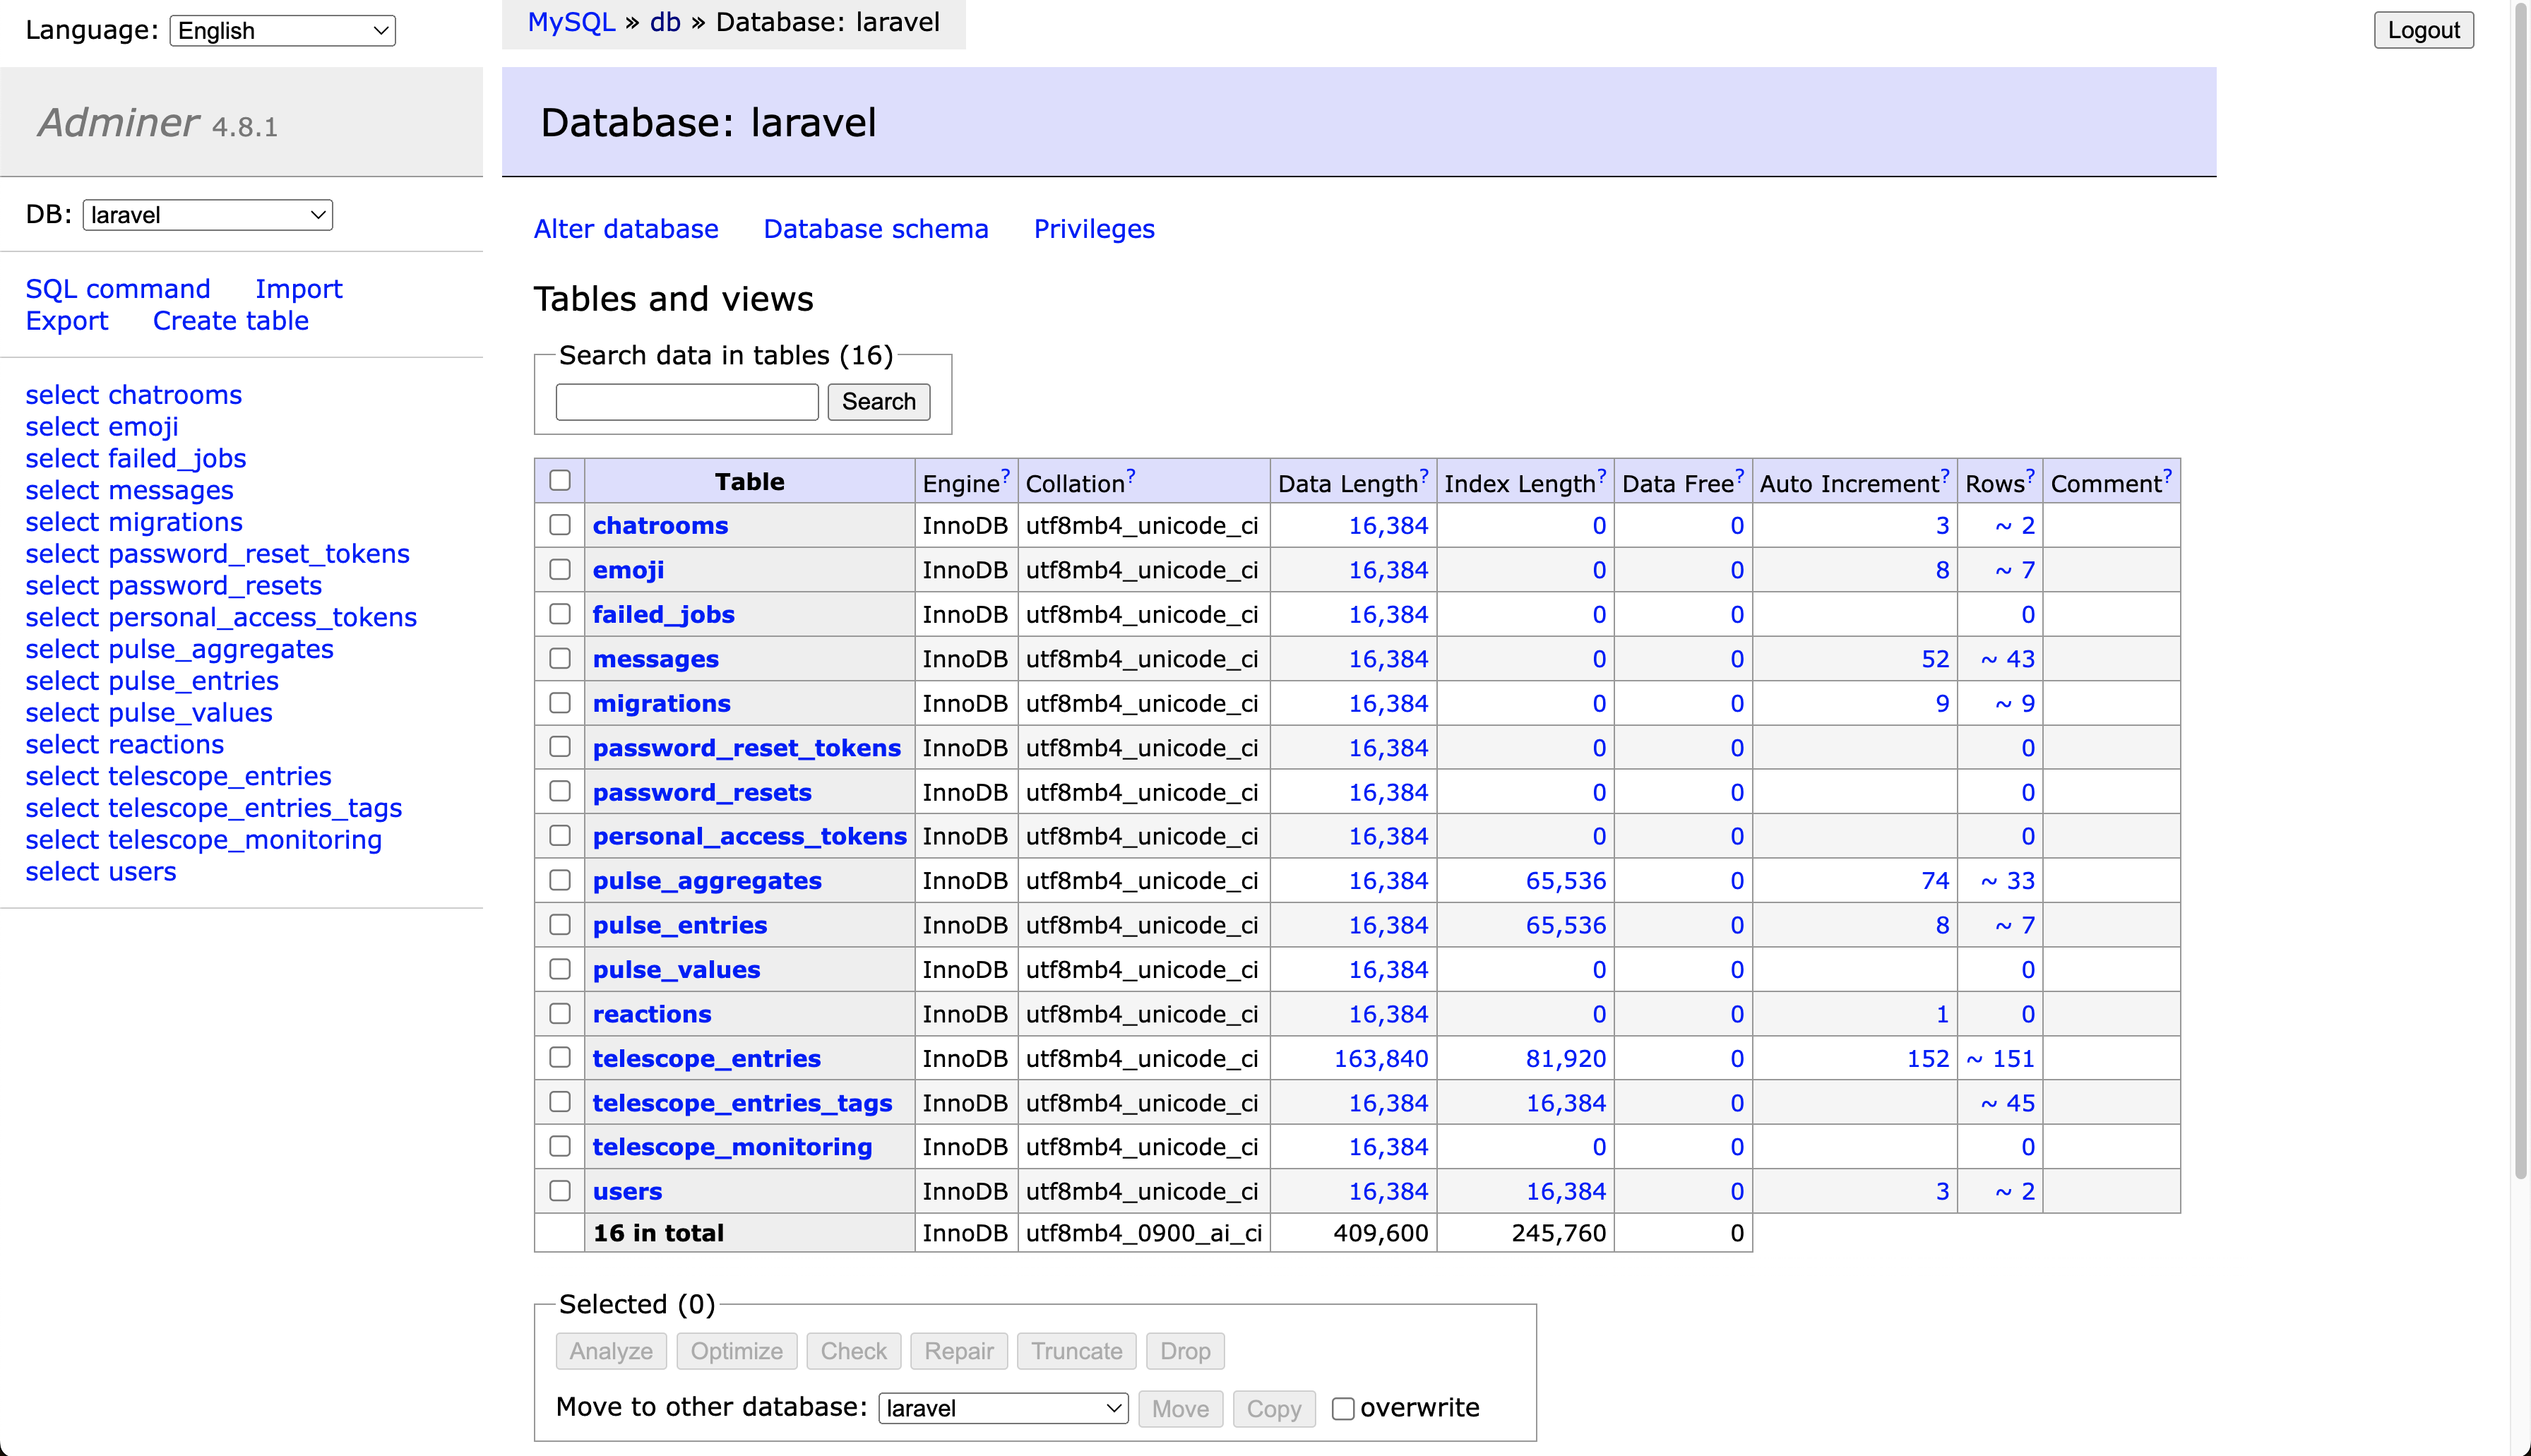
Task: Check the telescope_monitoring table checkbox
Action: click(560, 1147)
